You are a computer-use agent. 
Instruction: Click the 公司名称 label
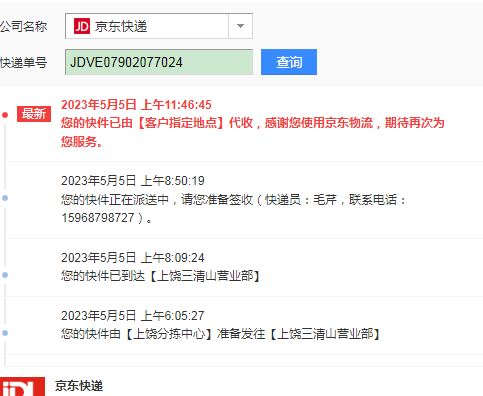coord(23,26)
